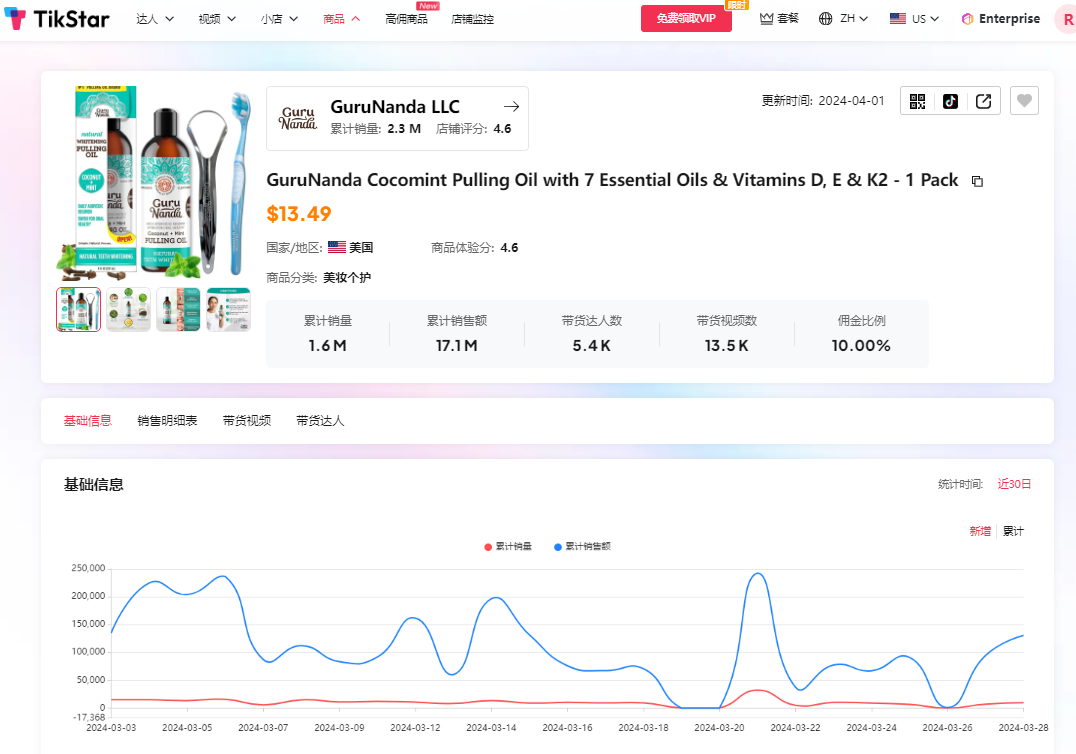
Task: Click the Enterprise badge
Action: click(1000, 19)
